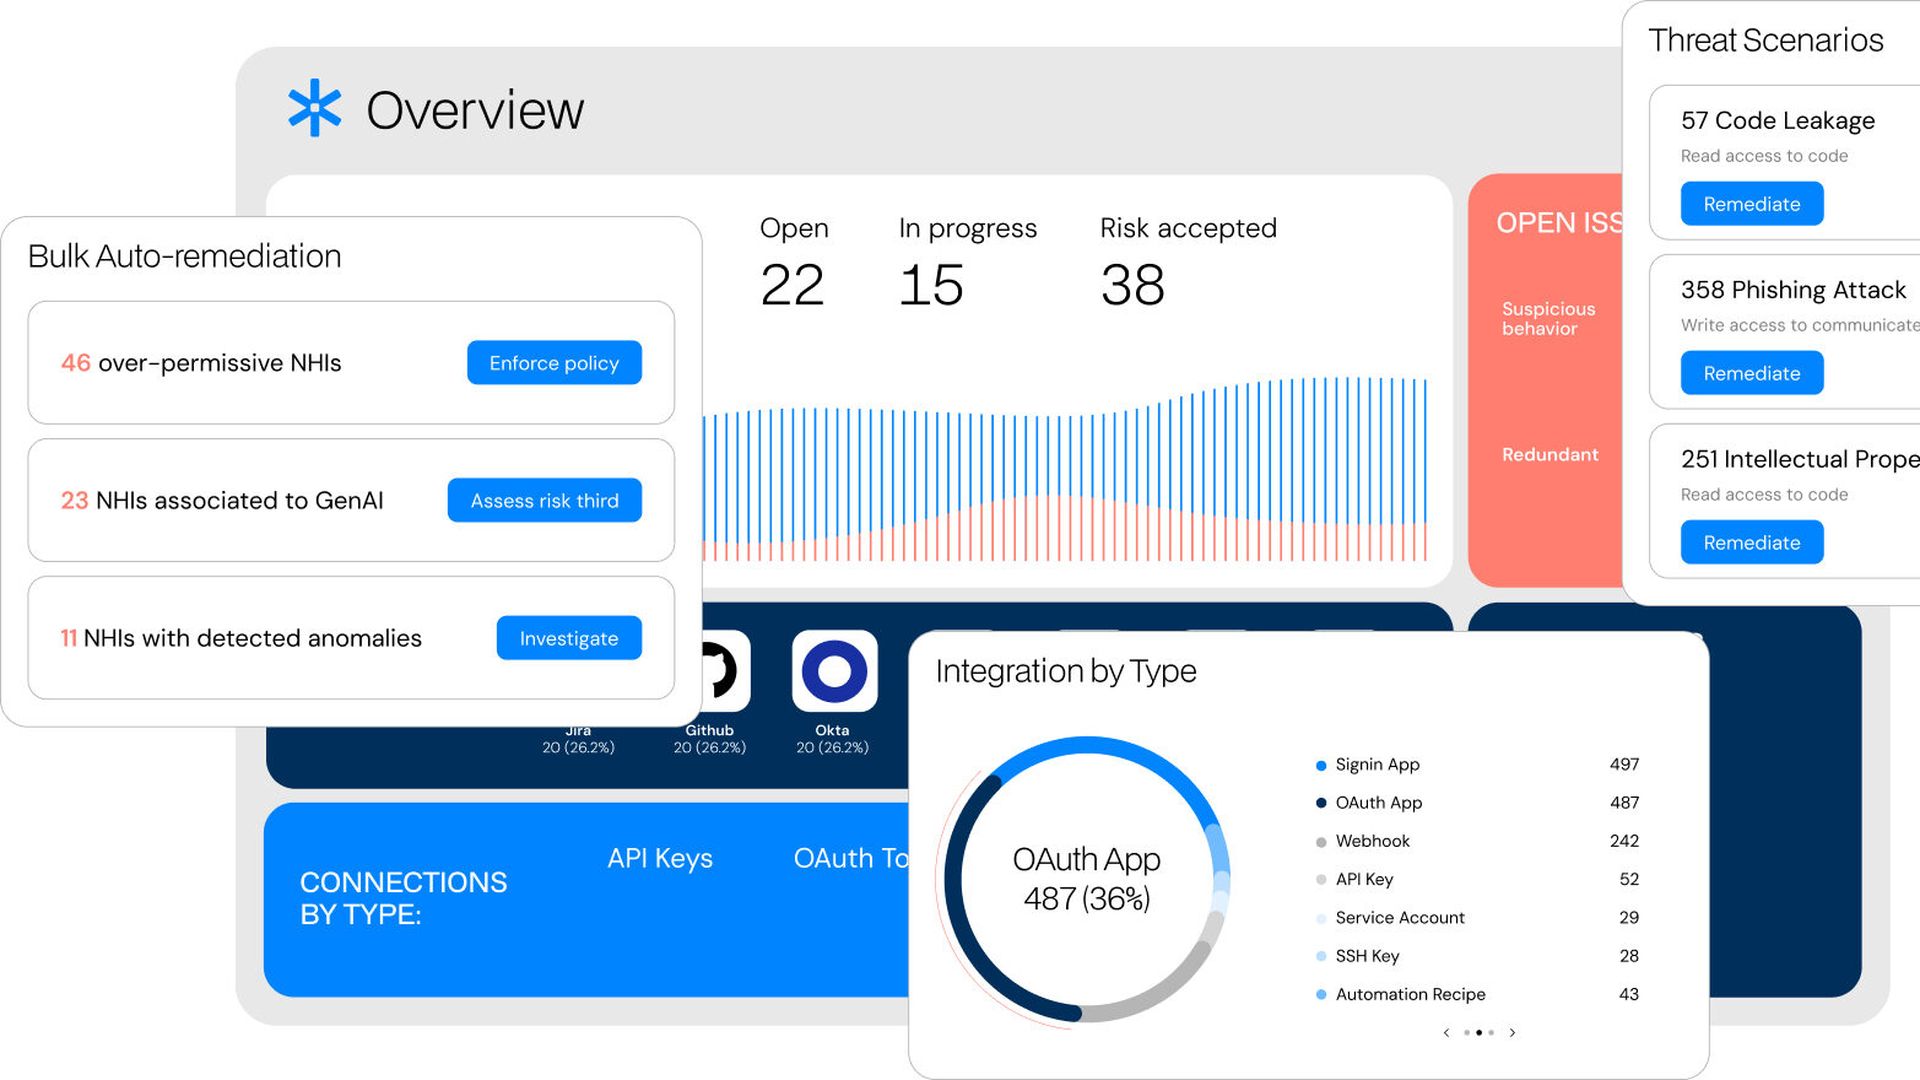The height and width of the screenshot is (1080, 1920).
Task: Go to previous legend page arrow
Action: tap(1446, 1033)
